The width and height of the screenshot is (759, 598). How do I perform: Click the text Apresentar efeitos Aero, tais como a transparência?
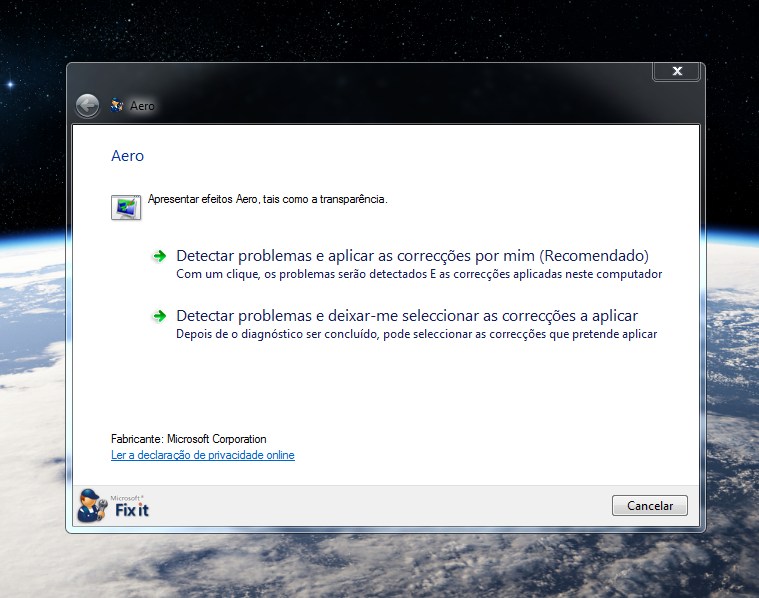[x=268, y=199]
